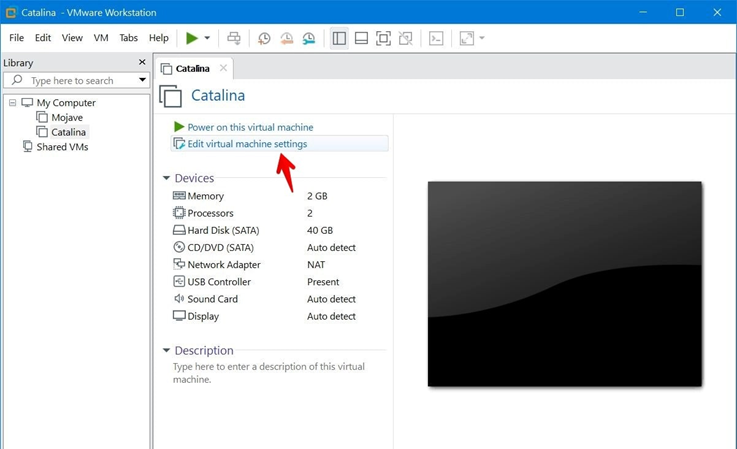This screenshot has height=449, width=737.
Task: Open the stretch options dropdown arrow
Action: pos(482,38)
